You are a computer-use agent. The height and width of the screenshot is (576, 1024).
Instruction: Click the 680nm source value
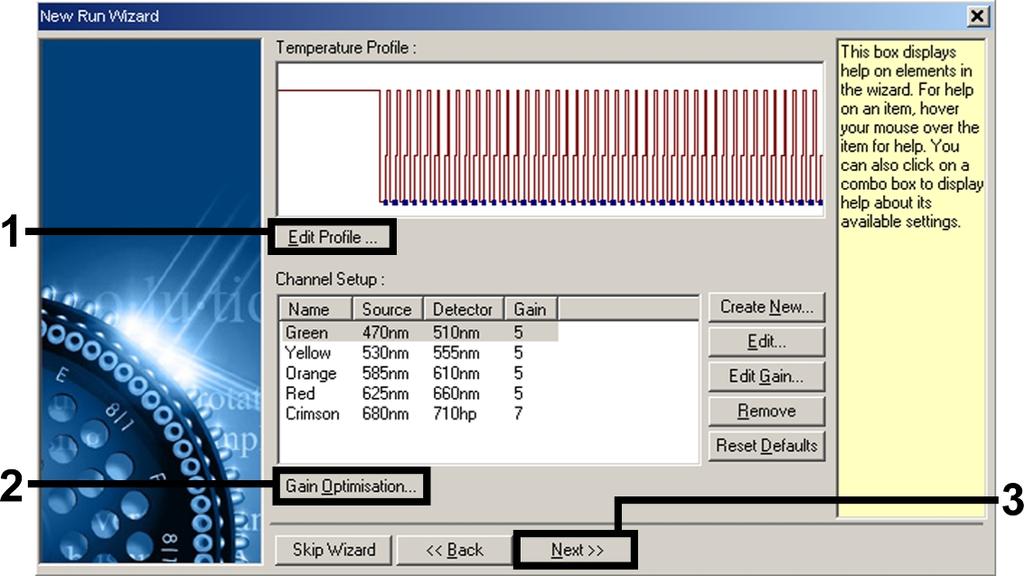pyautogui.click(x=385, y=413)
